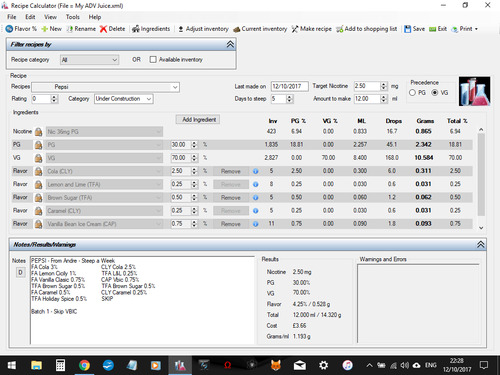Collapse the Filter recipes by panel

230,44
